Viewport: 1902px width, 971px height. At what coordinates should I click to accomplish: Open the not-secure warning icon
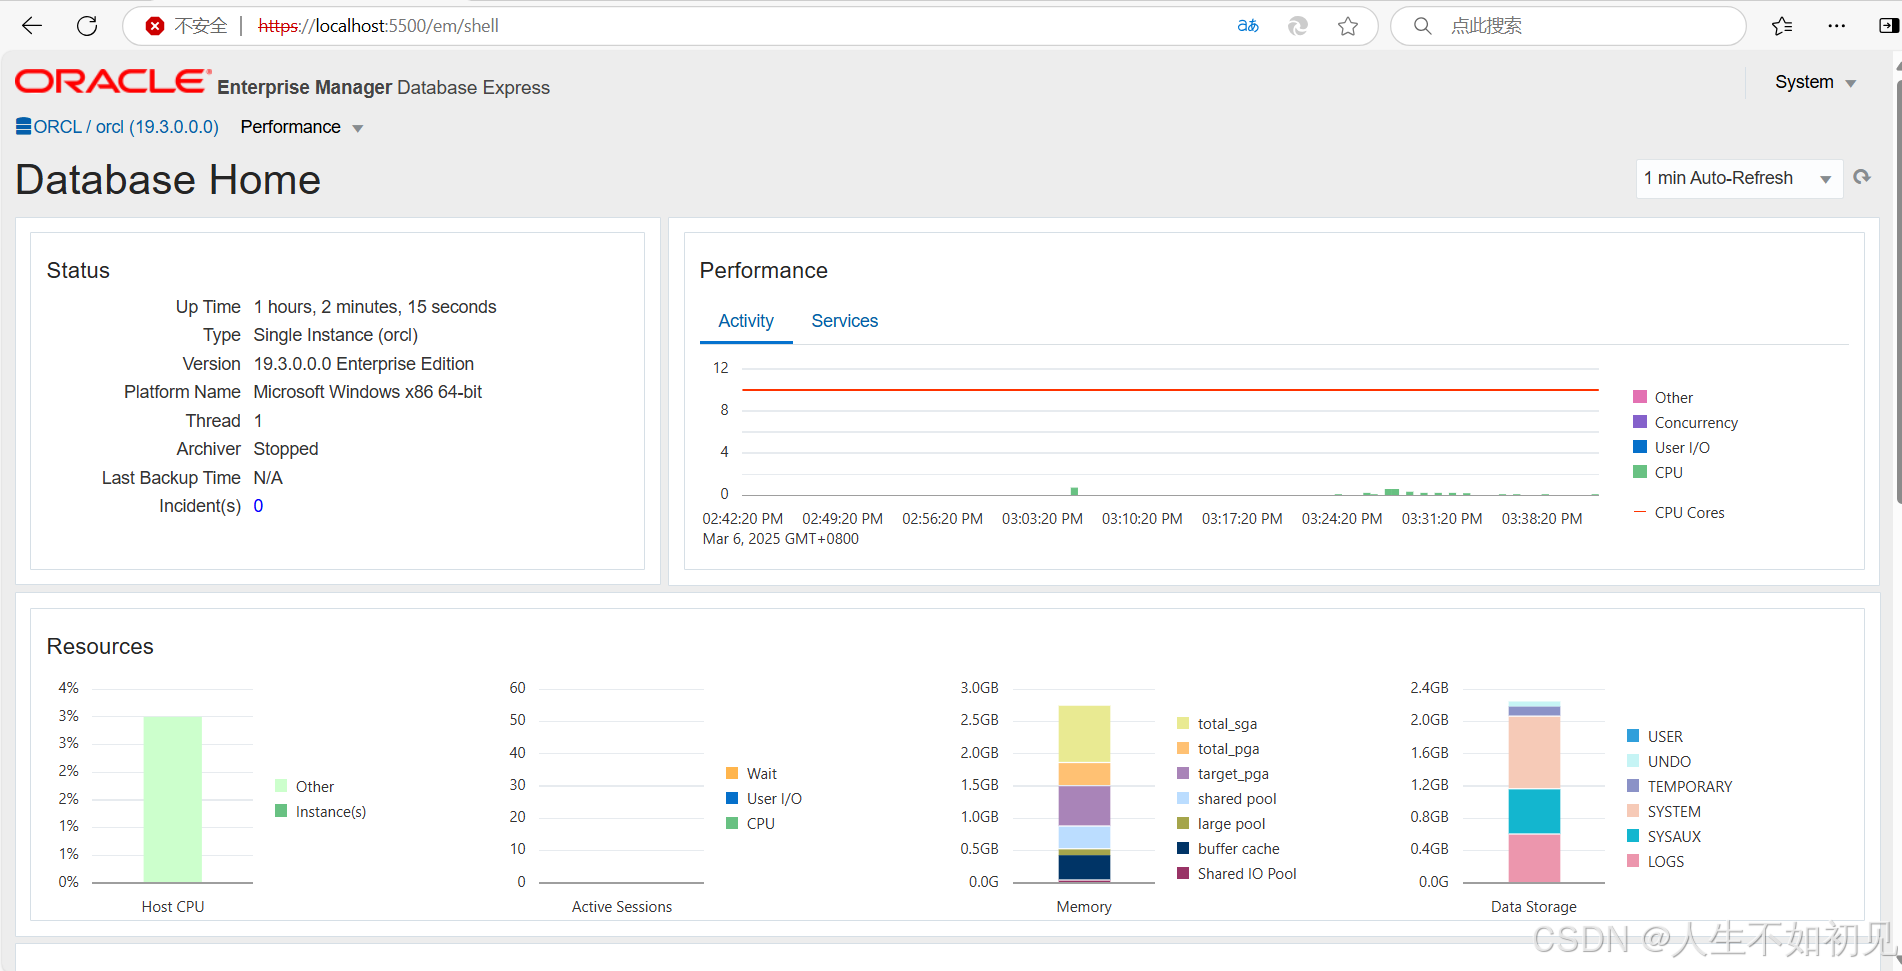[155, 26]
